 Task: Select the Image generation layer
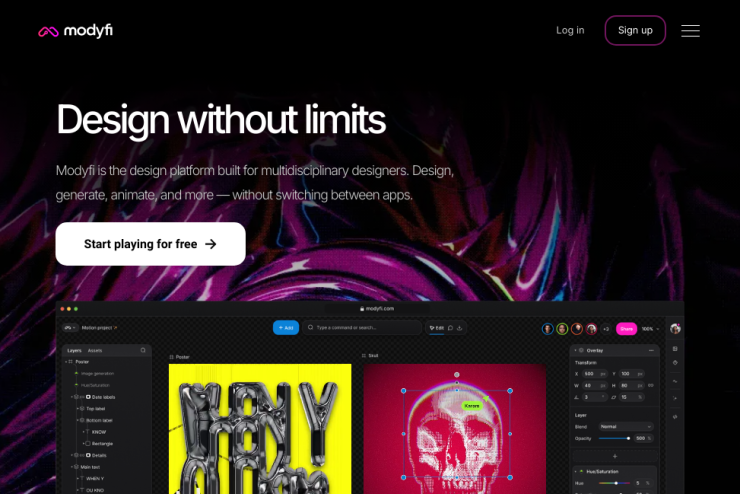pos(97,373)
